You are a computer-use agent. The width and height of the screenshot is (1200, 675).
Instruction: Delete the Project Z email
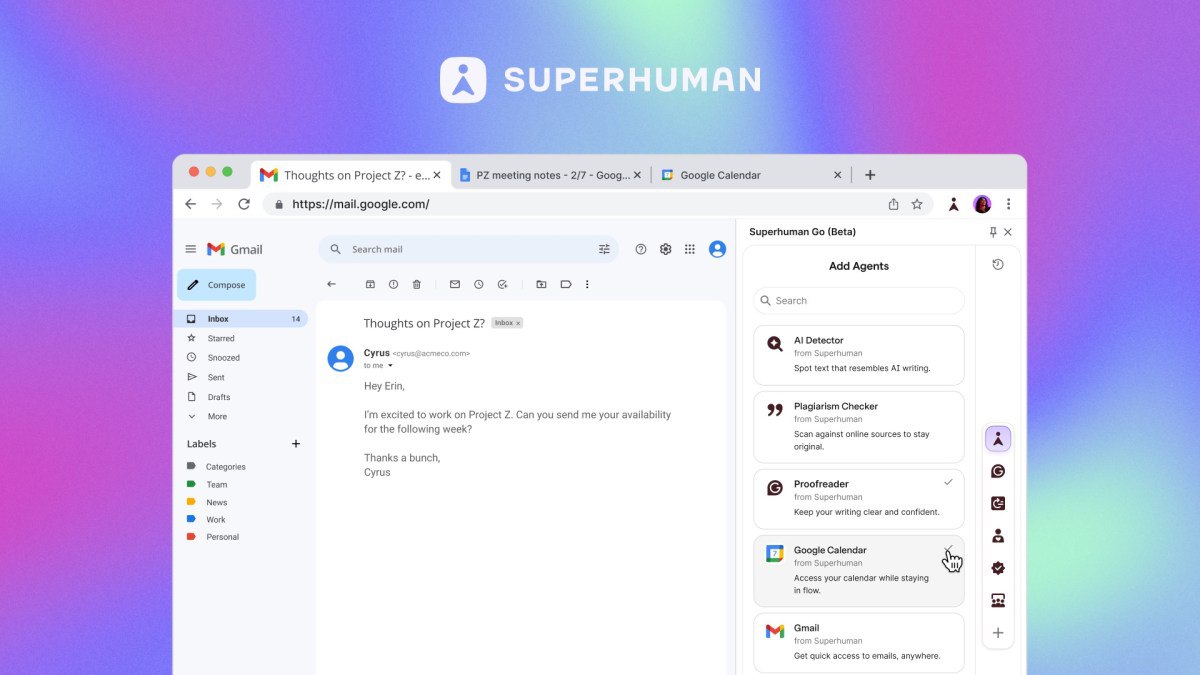[x=417, y=284]
